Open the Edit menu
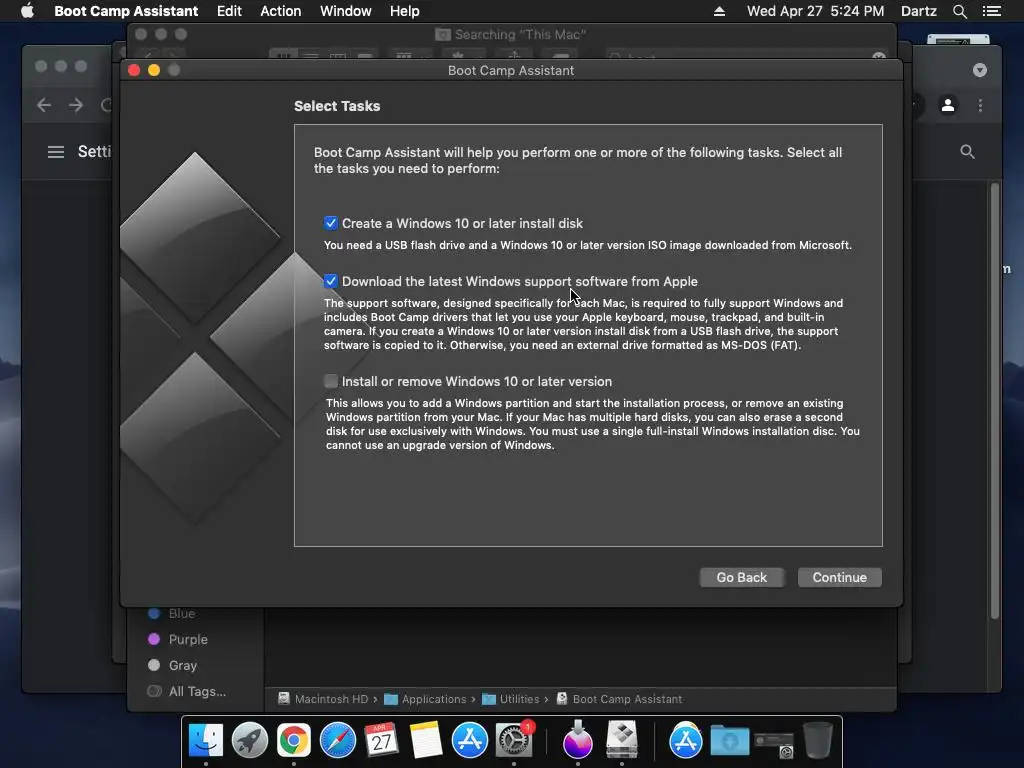The width and height of the screenshot is (1024, 768). (229, 11)
